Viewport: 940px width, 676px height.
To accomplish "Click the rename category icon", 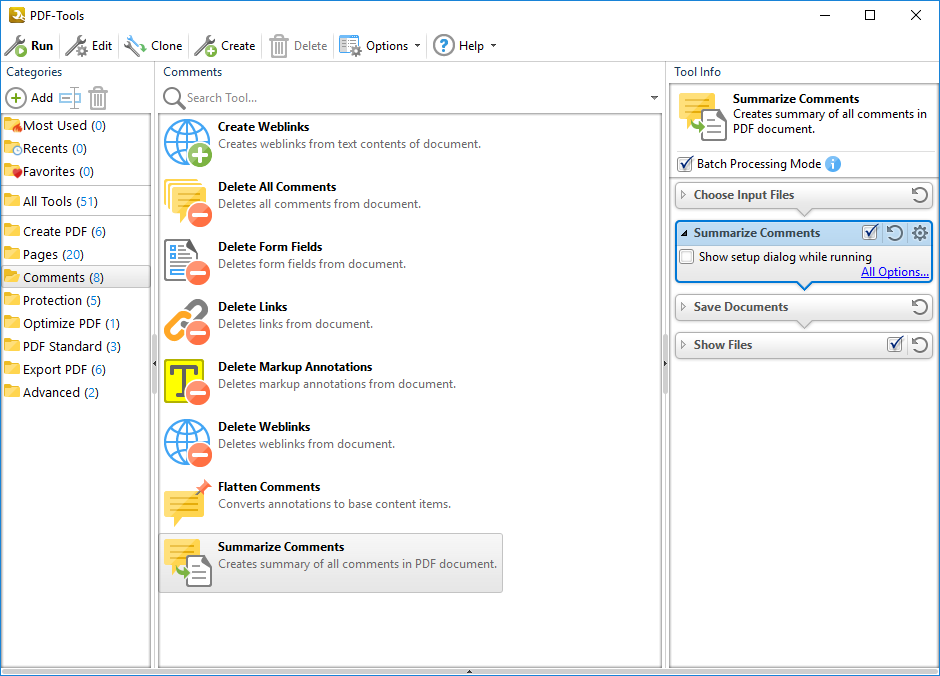I will click(x=69, y=98).
